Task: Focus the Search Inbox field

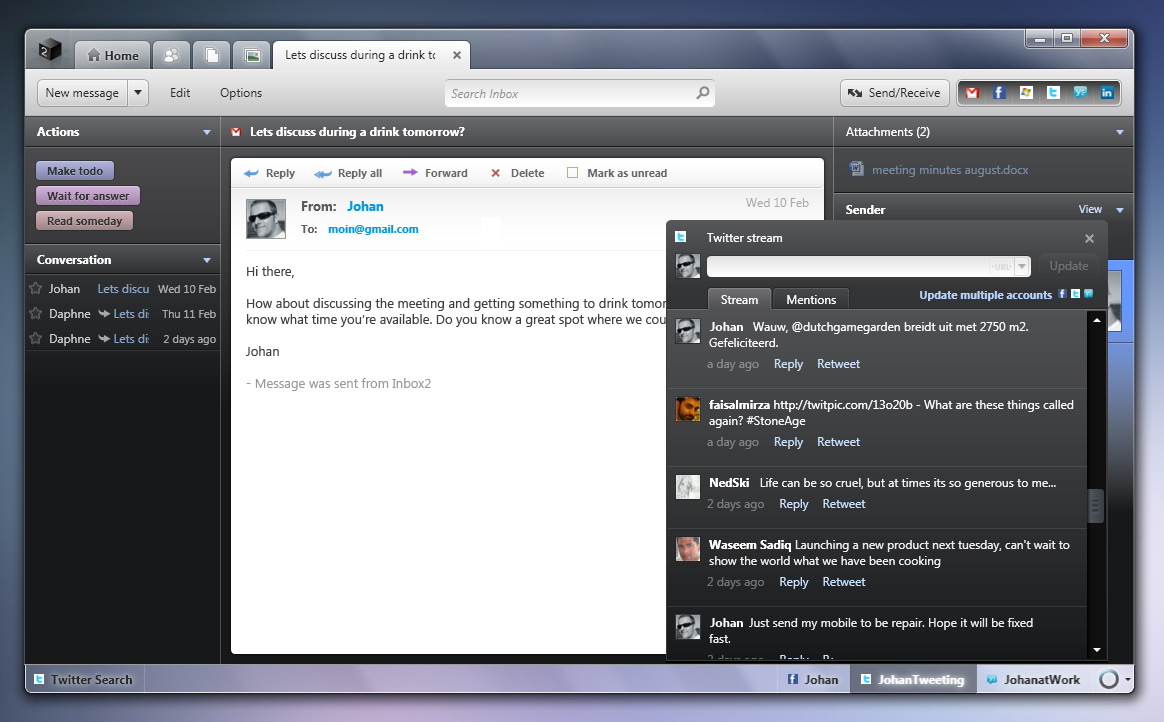Action: click(x=579, y=93)
